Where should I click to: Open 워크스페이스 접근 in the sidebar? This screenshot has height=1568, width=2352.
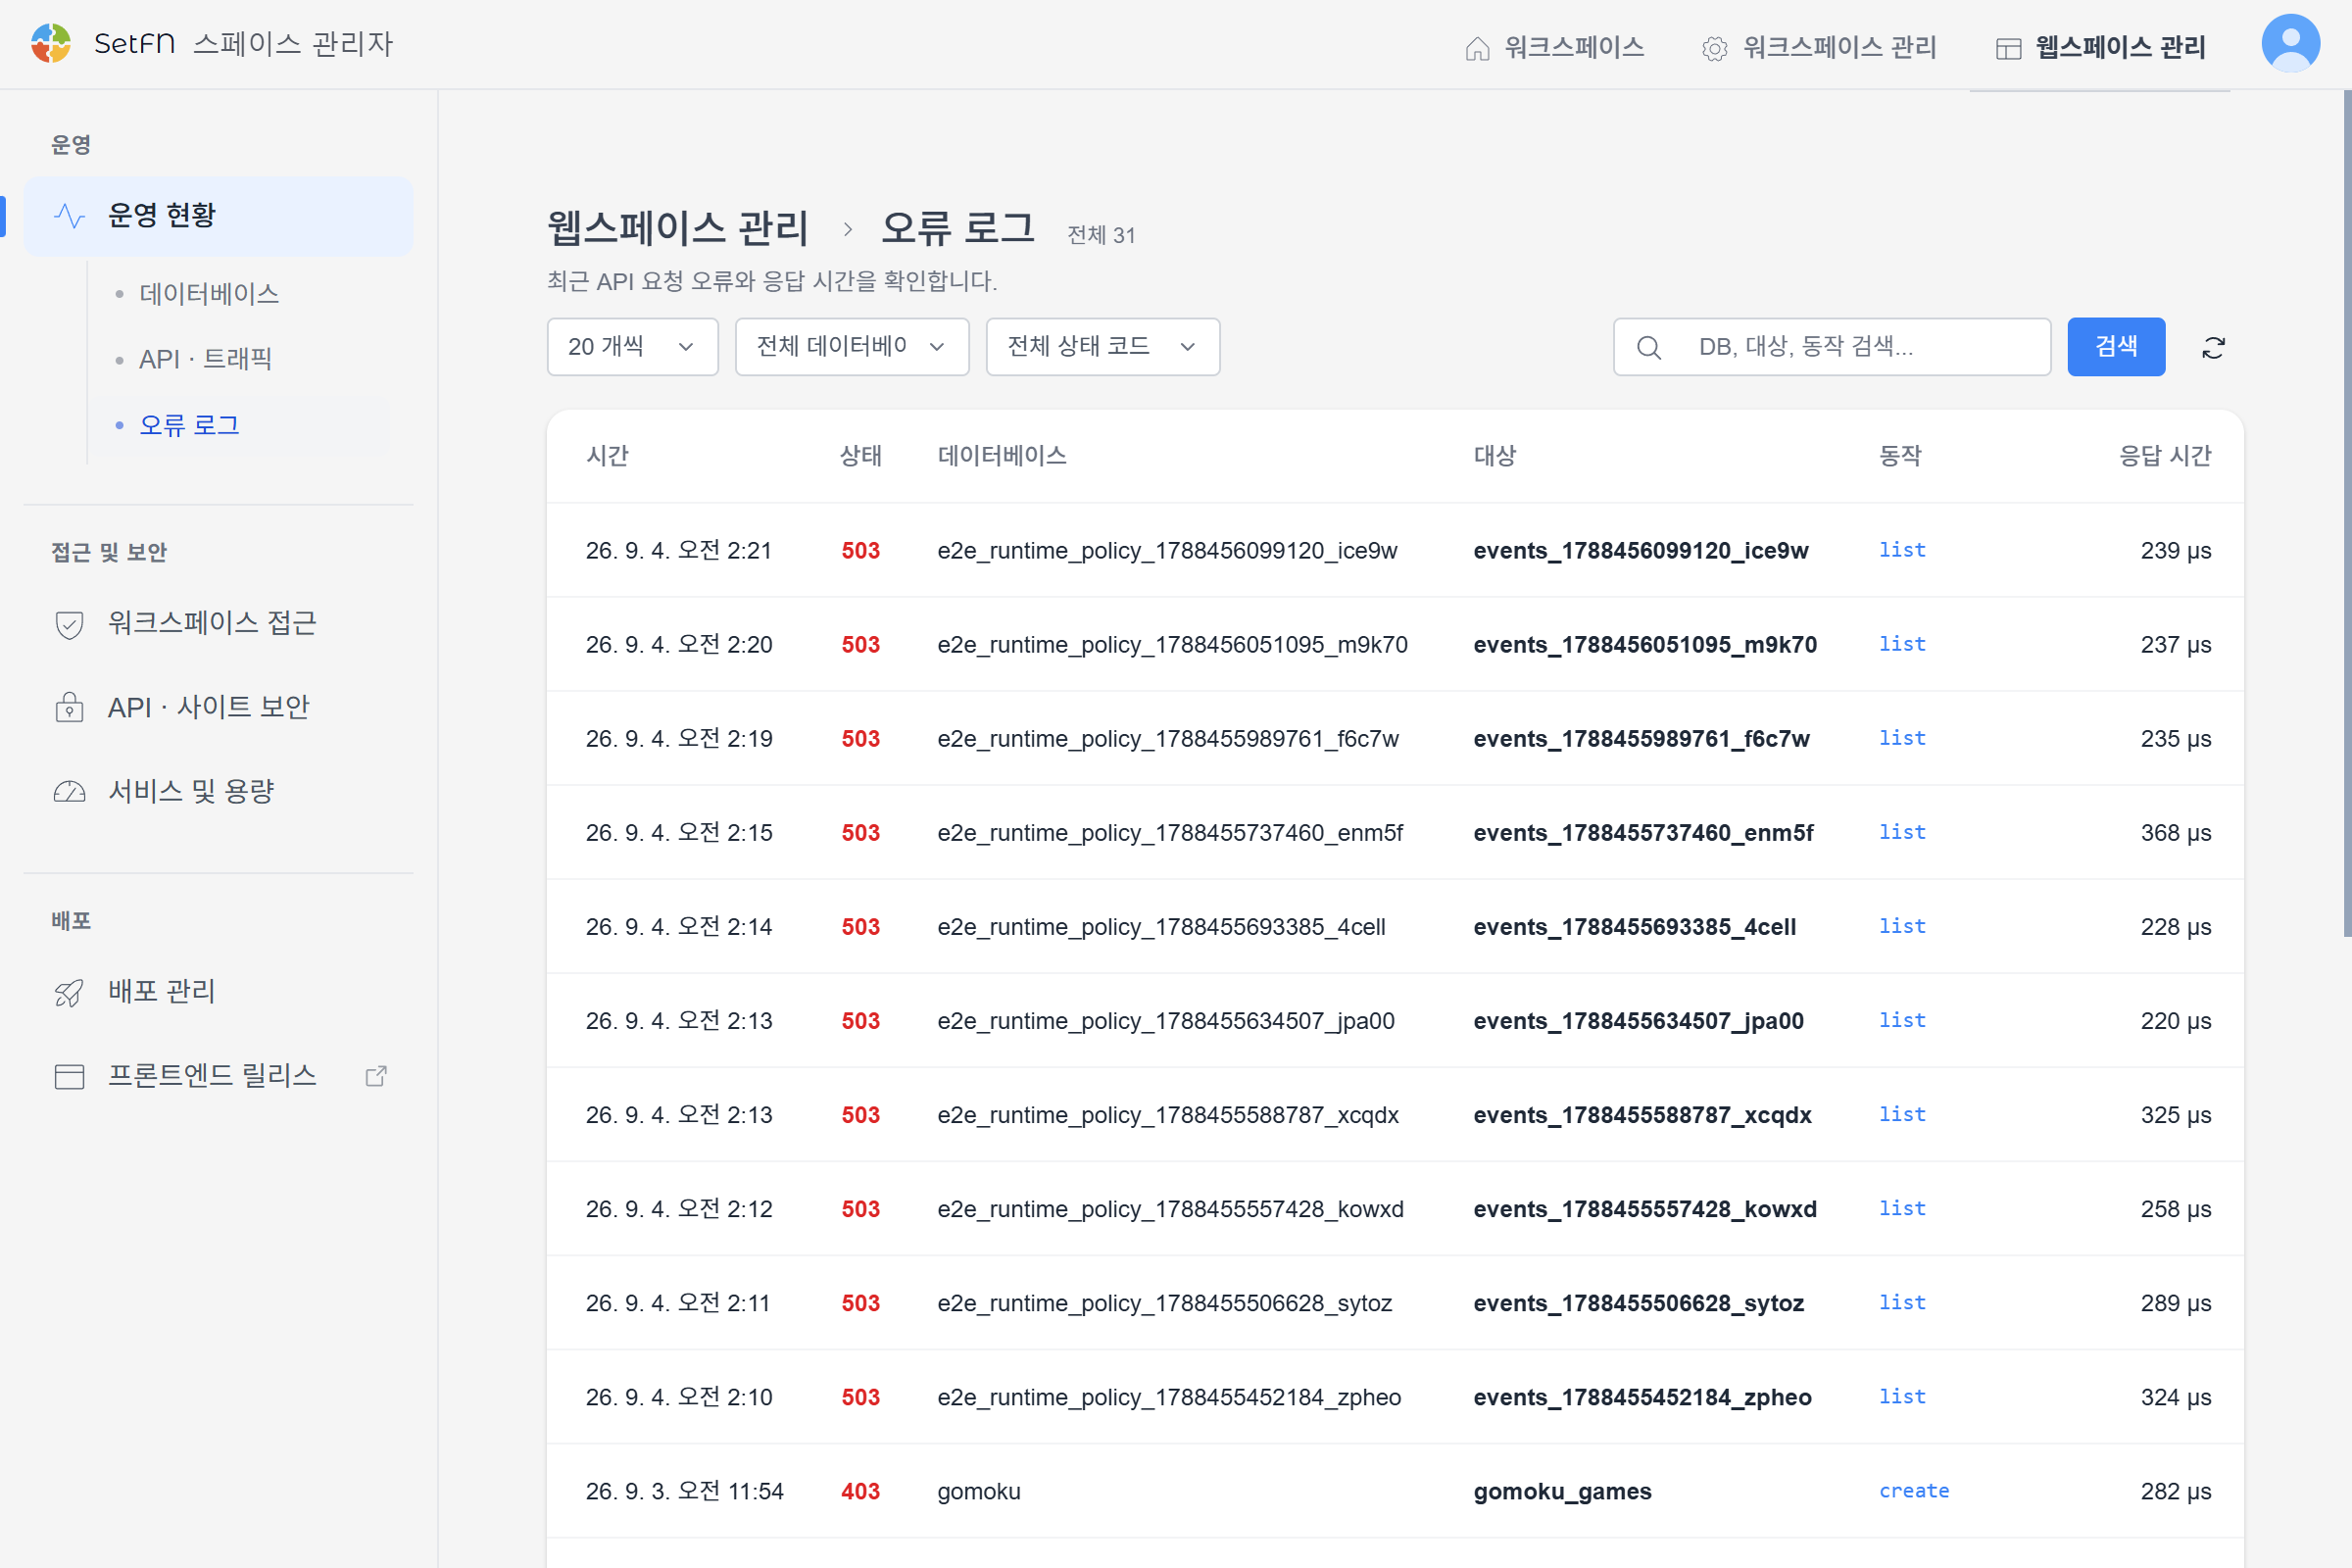click(218, 624)
